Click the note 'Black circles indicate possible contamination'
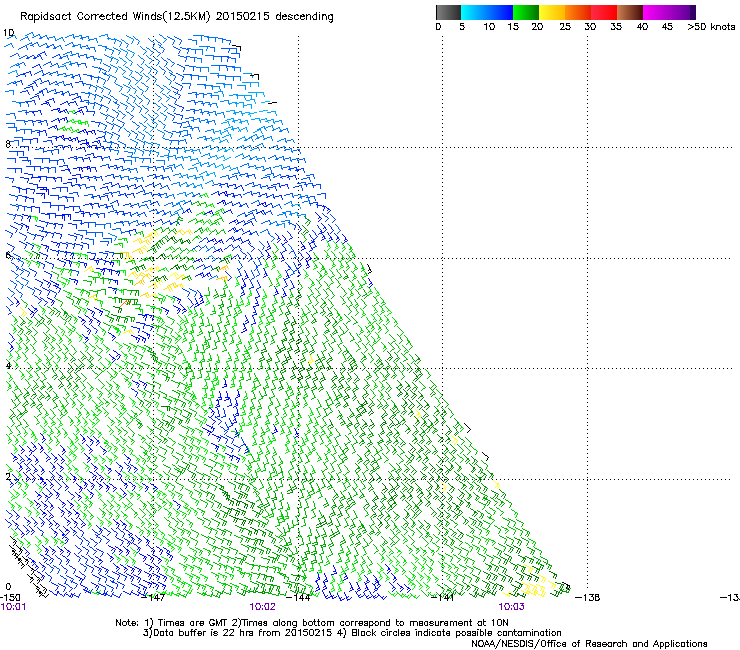This screenshot has width=740, height=650. click(x=456, y=633)
